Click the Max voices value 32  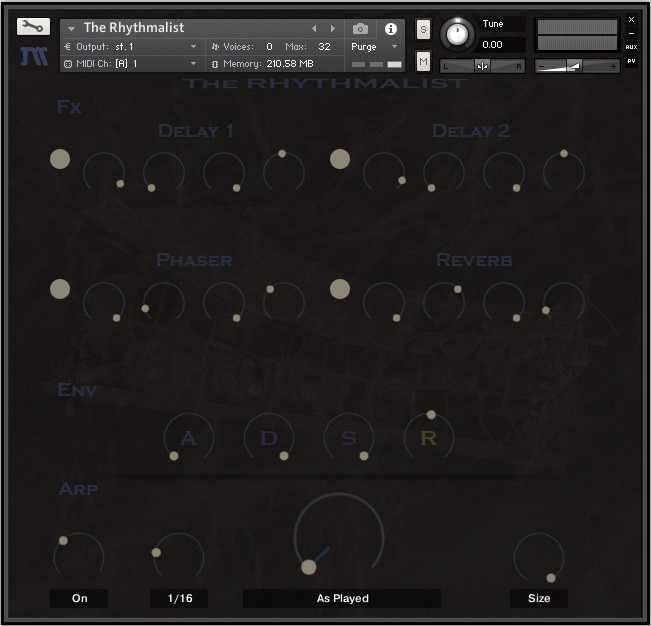click(x=324, y=46)
